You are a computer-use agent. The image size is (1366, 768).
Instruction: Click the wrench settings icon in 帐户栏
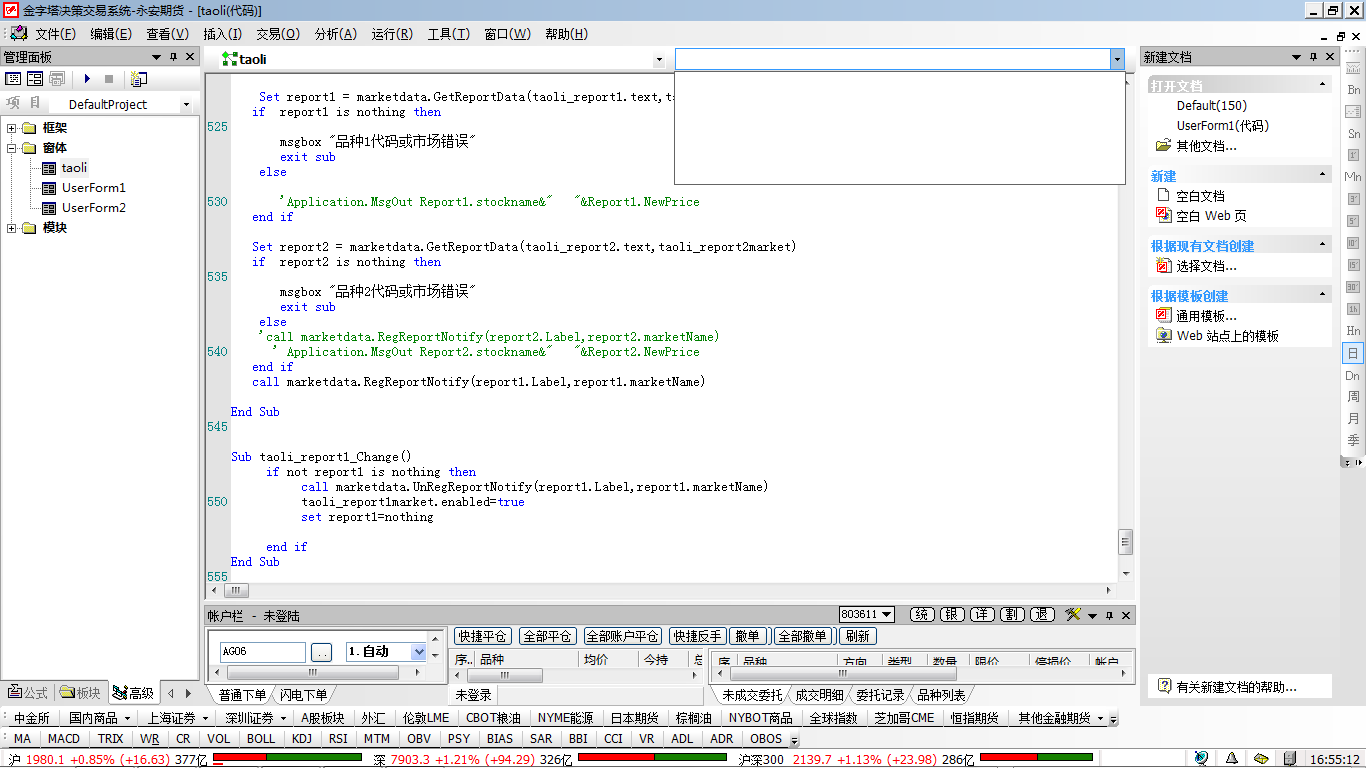tap(1073, 615)
